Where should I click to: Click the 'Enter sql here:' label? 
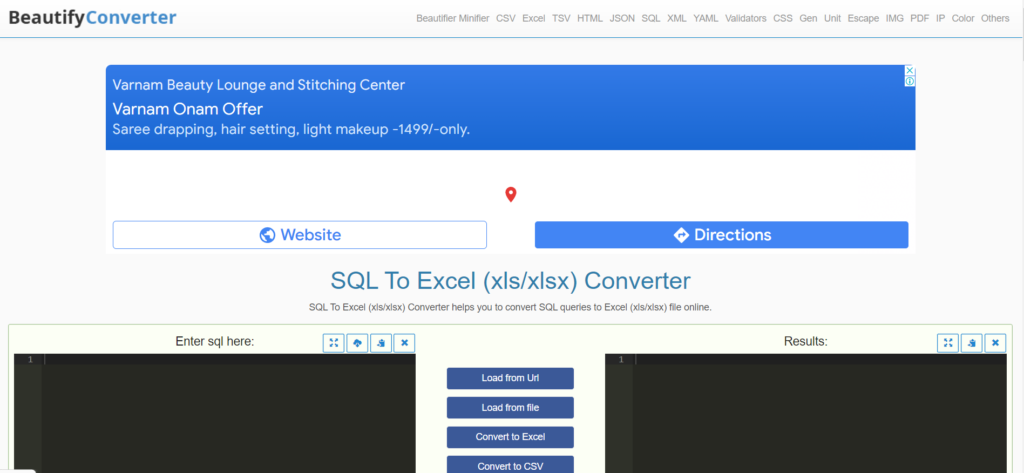coord(215,341)
